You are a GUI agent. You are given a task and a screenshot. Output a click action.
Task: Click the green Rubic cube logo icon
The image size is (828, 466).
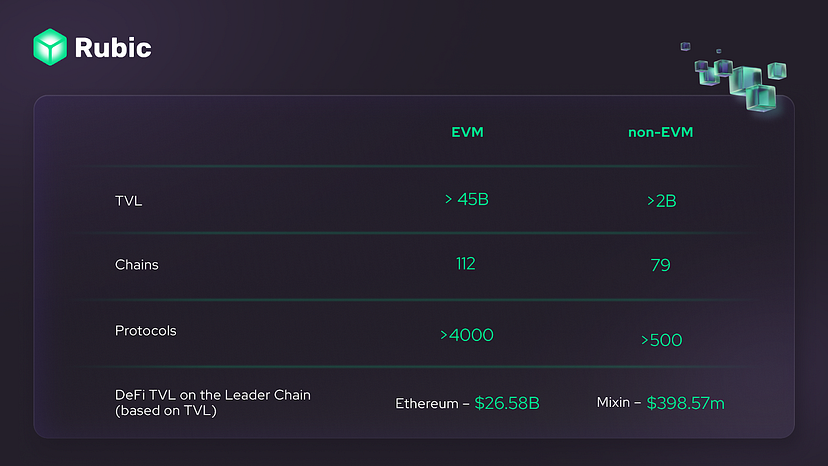[x=50, y=47]
